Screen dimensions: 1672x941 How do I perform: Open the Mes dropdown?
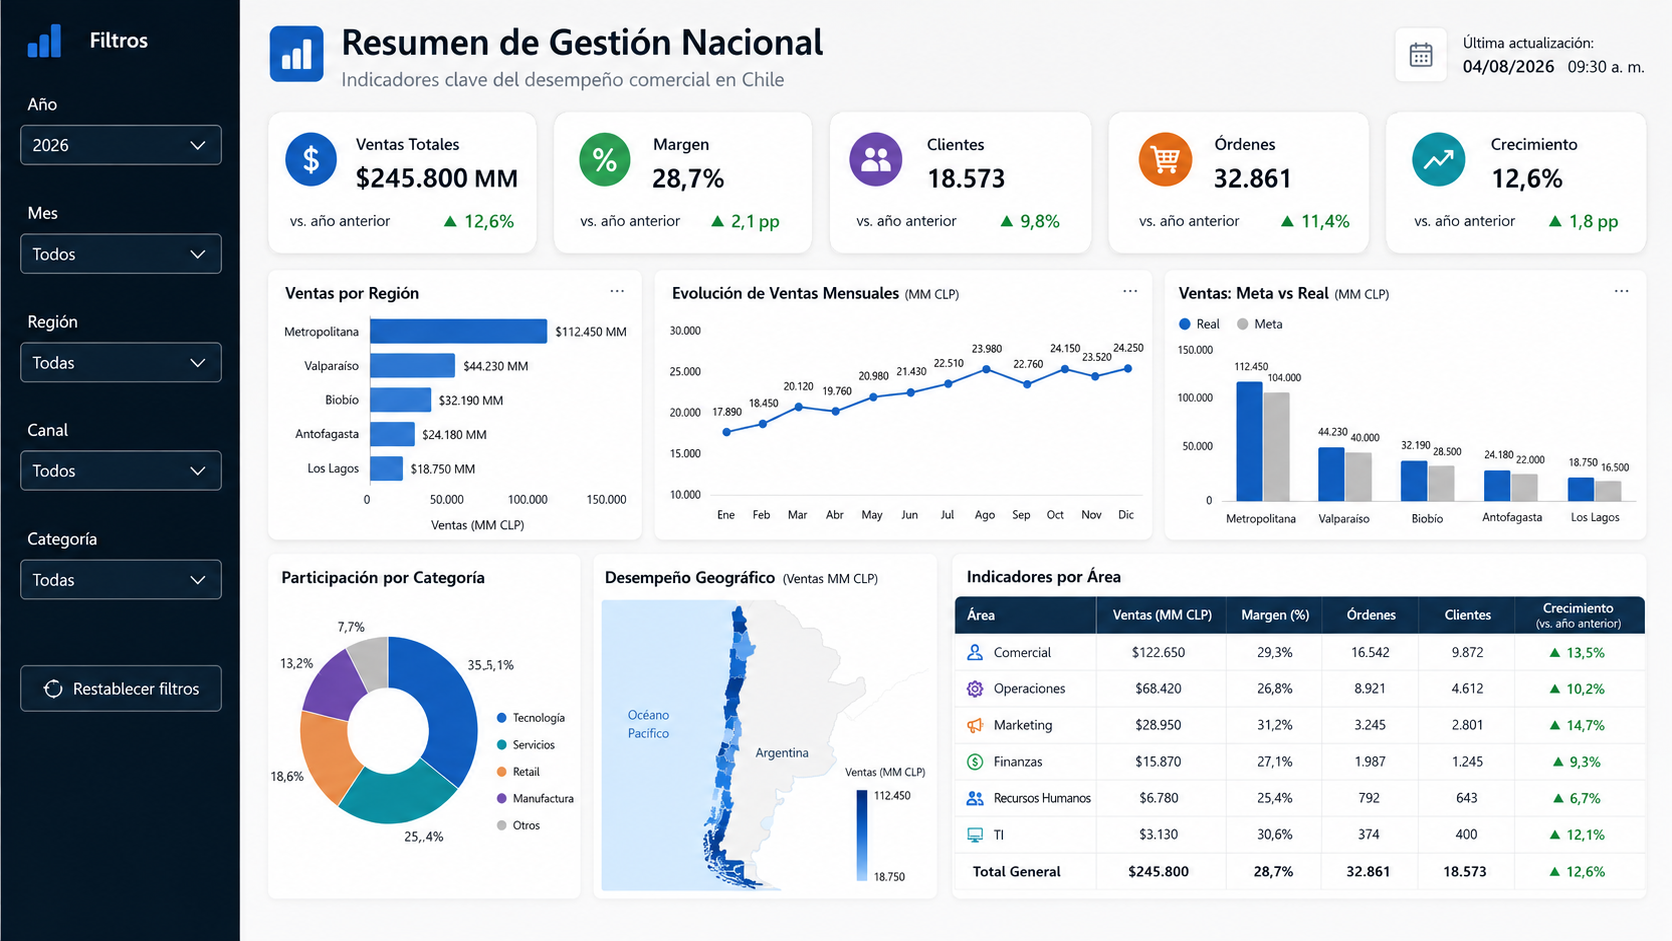[121, 254]
